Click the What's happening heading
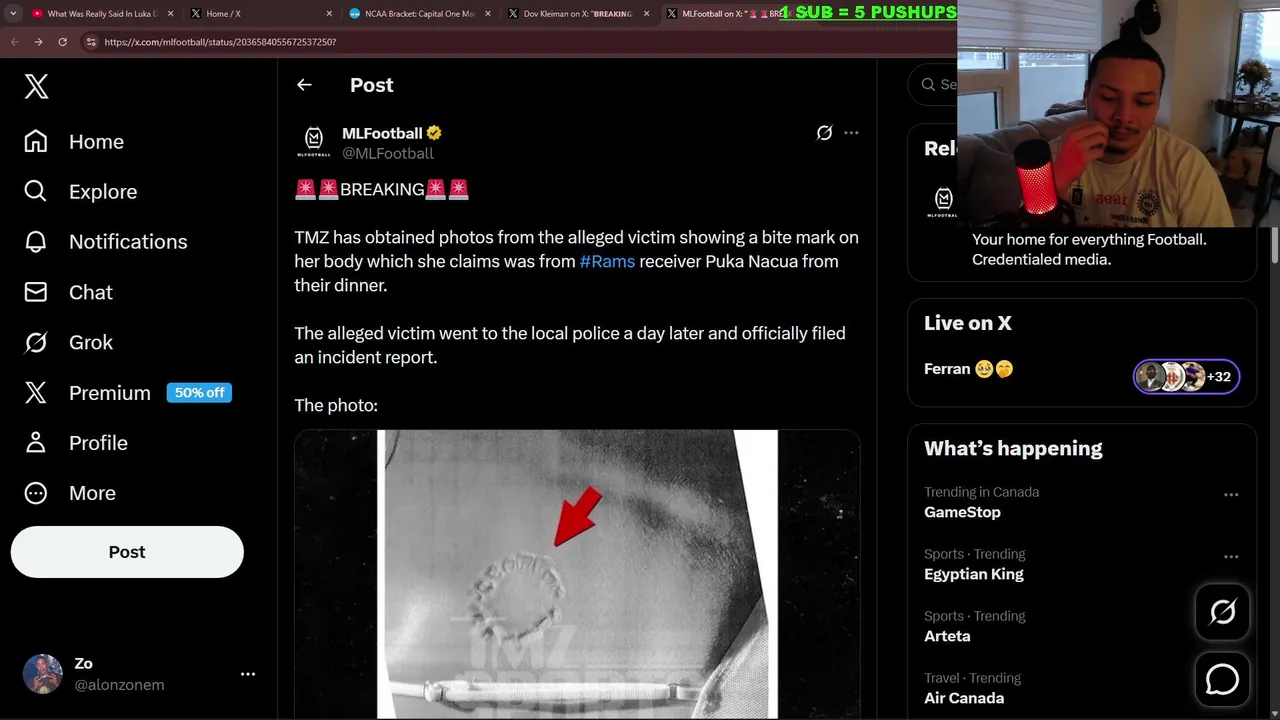Screen dimensions: 1280x720 click(1013, 448)
